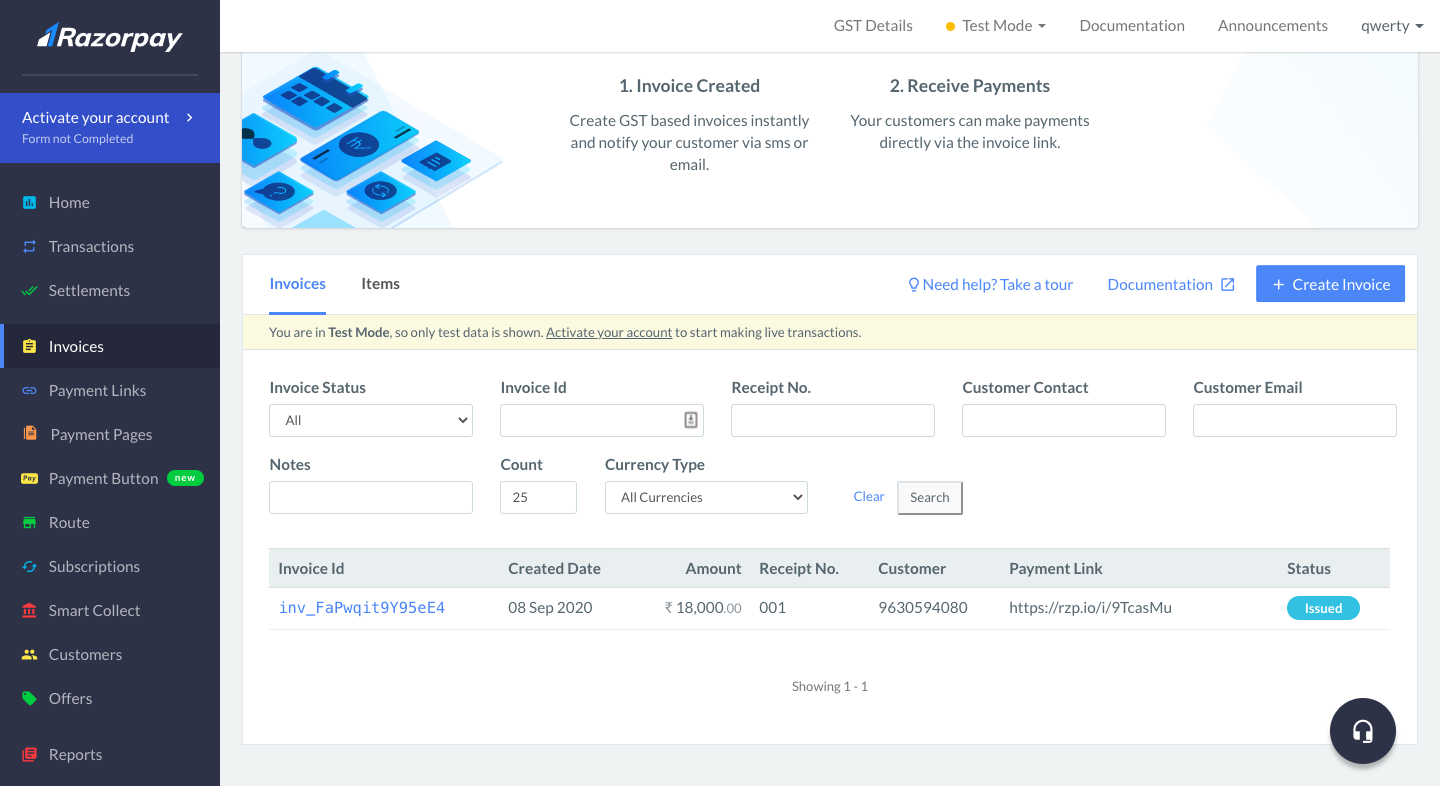The image size is (1440, 786).
Task: Click the Smart Collect bank icon
Action: pyautogui.click(x=30, y=610)
